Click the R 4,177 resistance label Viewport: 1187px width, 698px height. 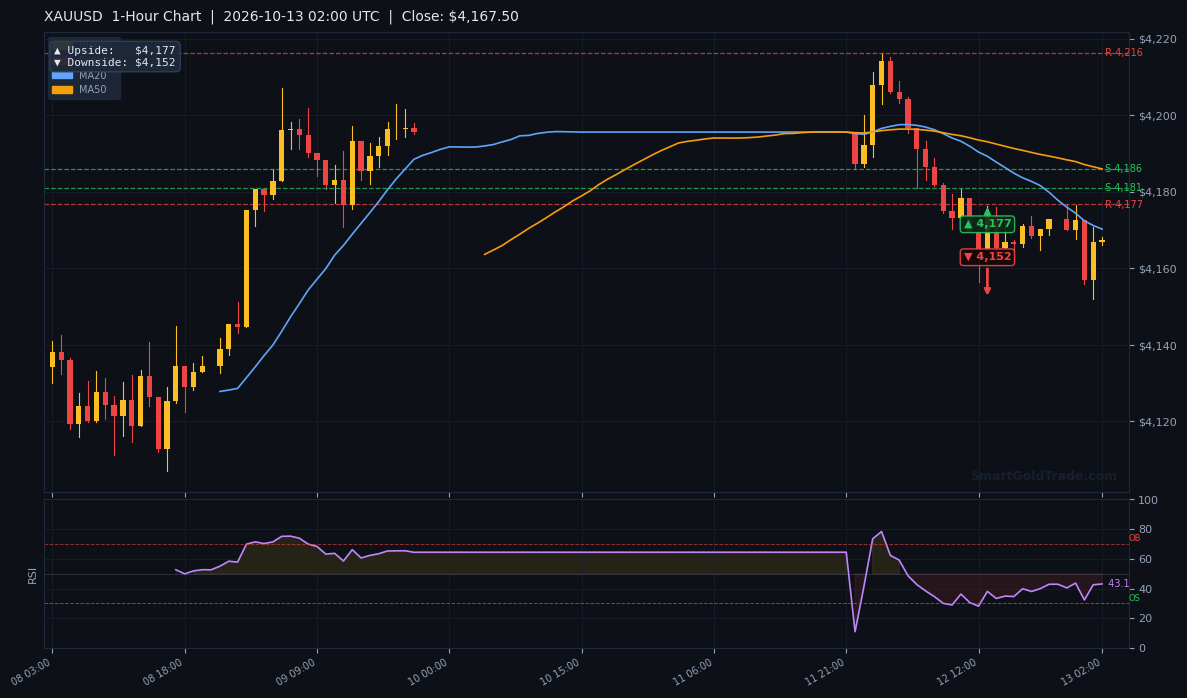click(x=1123, y=204)
